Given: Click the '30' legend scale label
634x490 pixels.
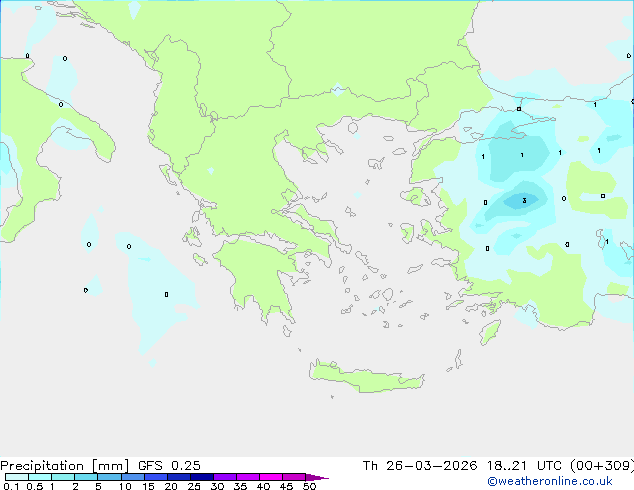Looking at the screenshot, I should [217, 486].
